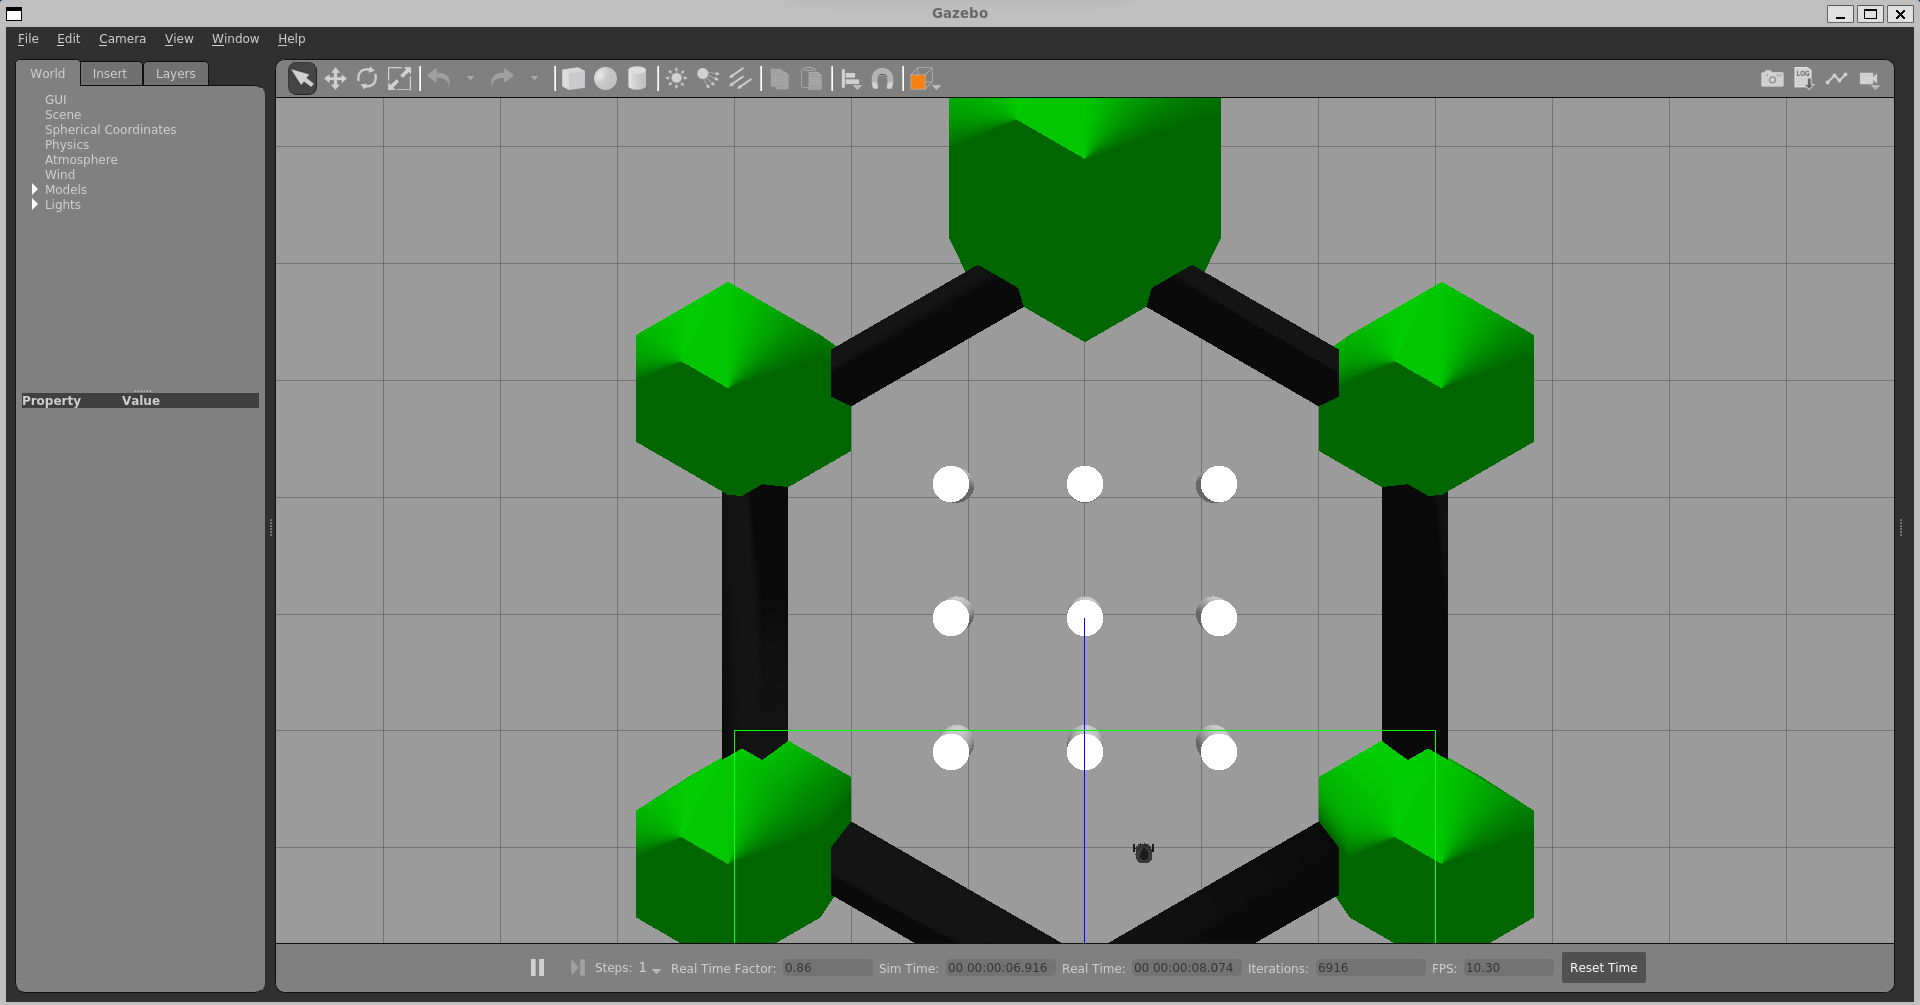Open the undo history dropdown arrow

click(470, 78)
